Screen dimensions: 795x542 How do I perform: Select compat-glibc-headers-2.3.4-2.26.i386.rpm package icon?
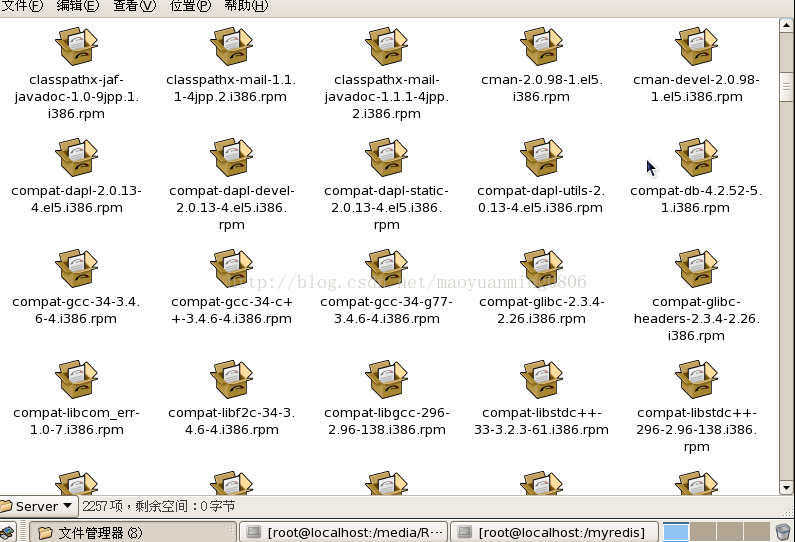(x=697, y=268)
